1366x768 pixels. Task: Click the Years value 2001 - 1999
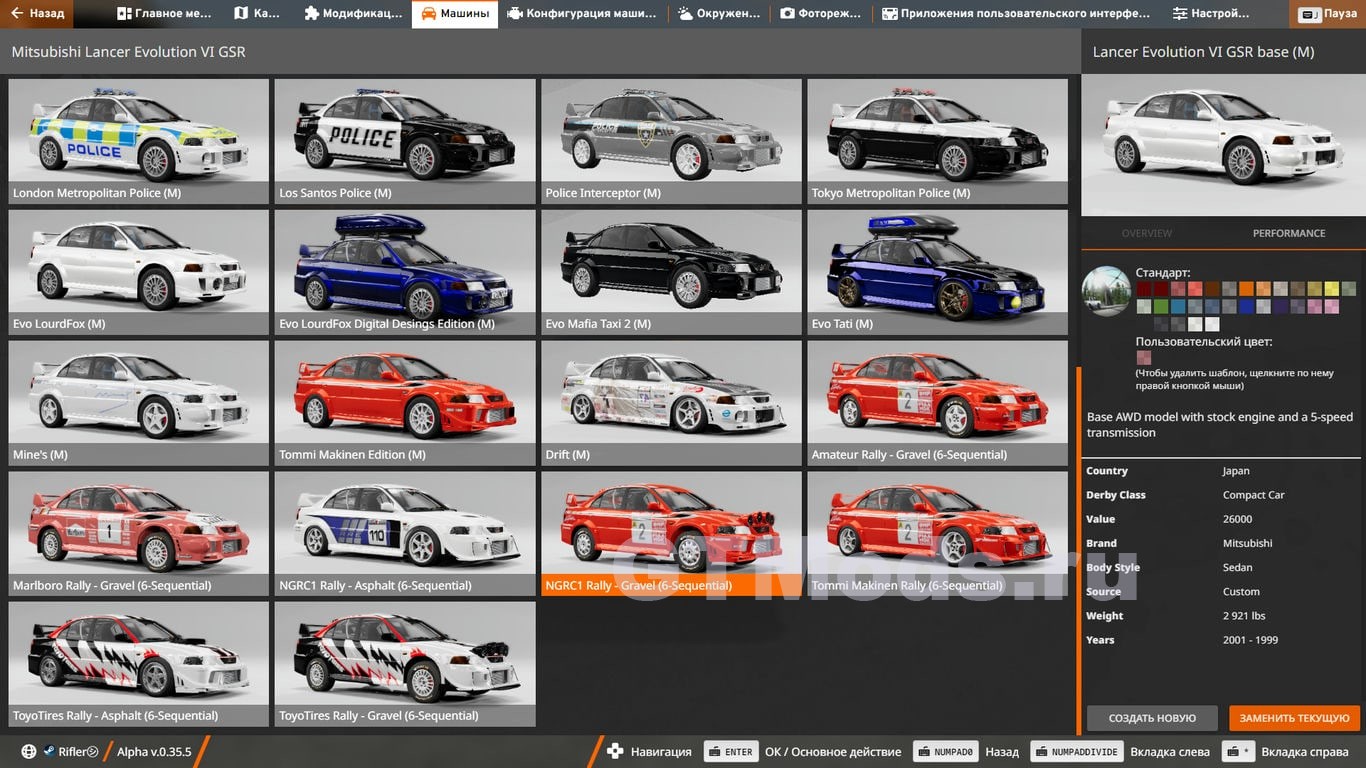[1250, 640]
